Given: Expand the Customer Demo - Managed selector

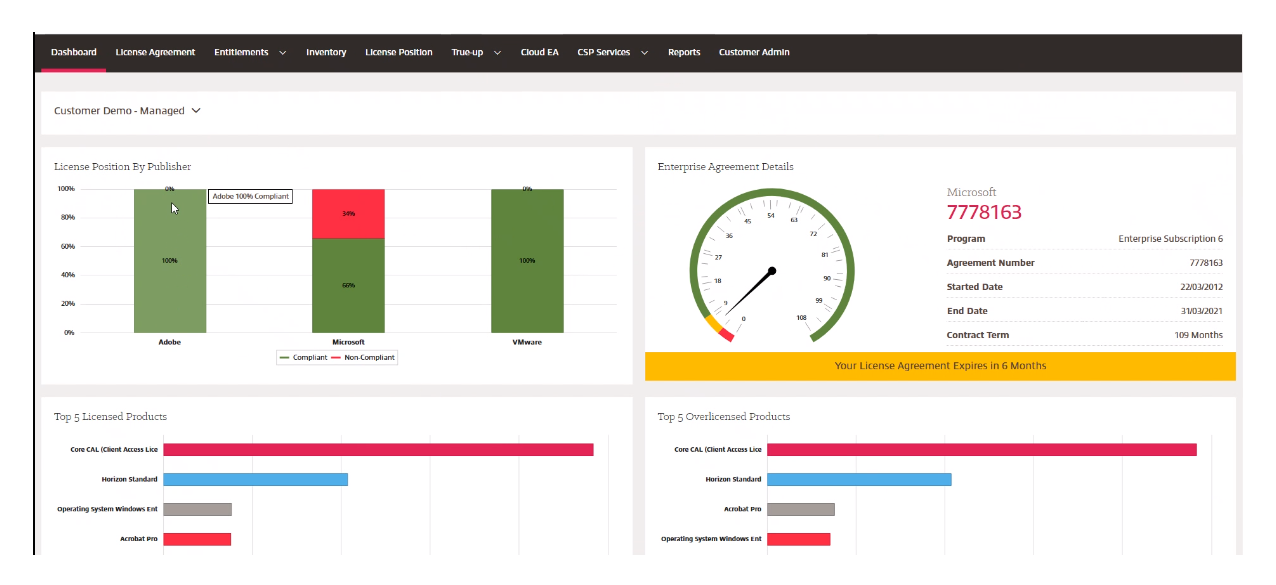Looking at the screenshot, I should pyautogui.click(x=127, y=110).
